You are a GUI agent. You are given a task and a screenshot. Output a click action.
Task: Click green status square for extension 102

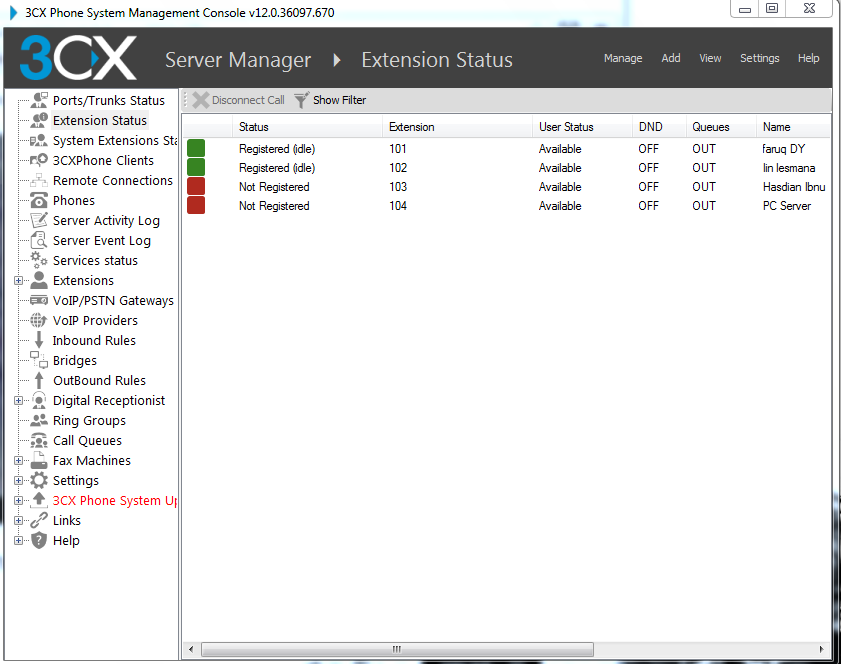click(196, 167)
